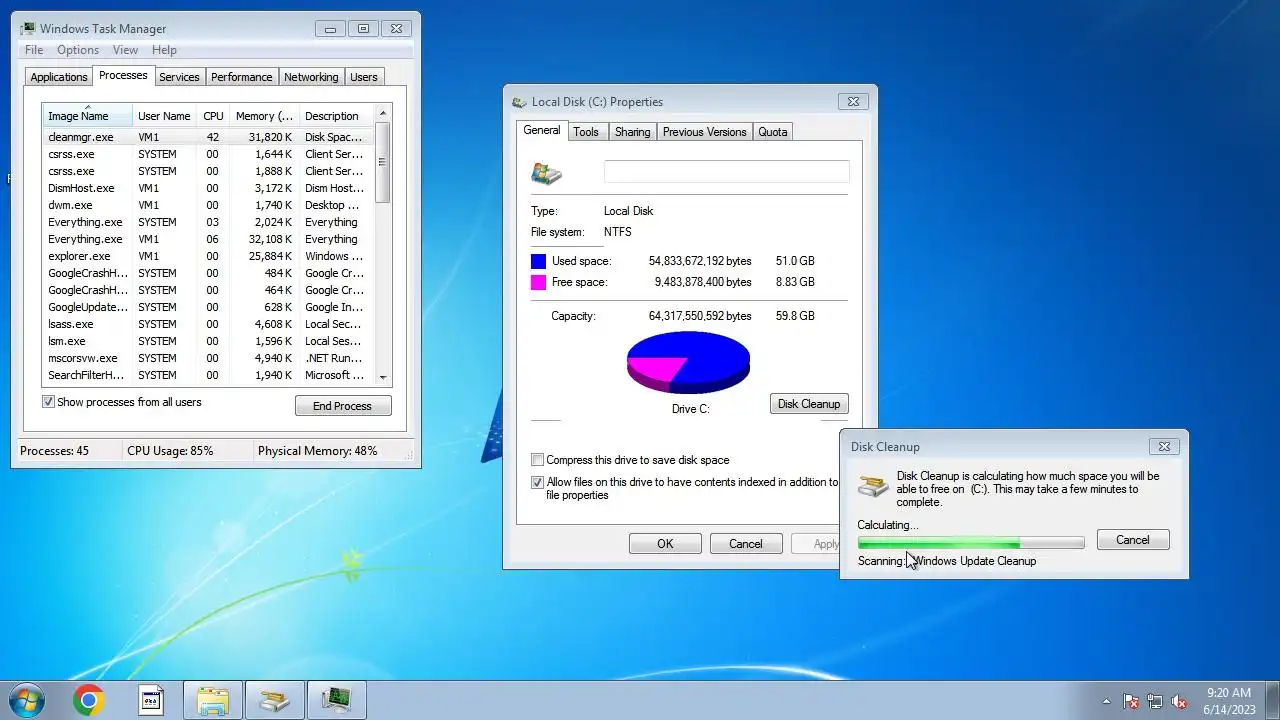This screenshot has height=720, width=1280.
Task: Select mscorsvw.exe process row
Action: (208, 358)
